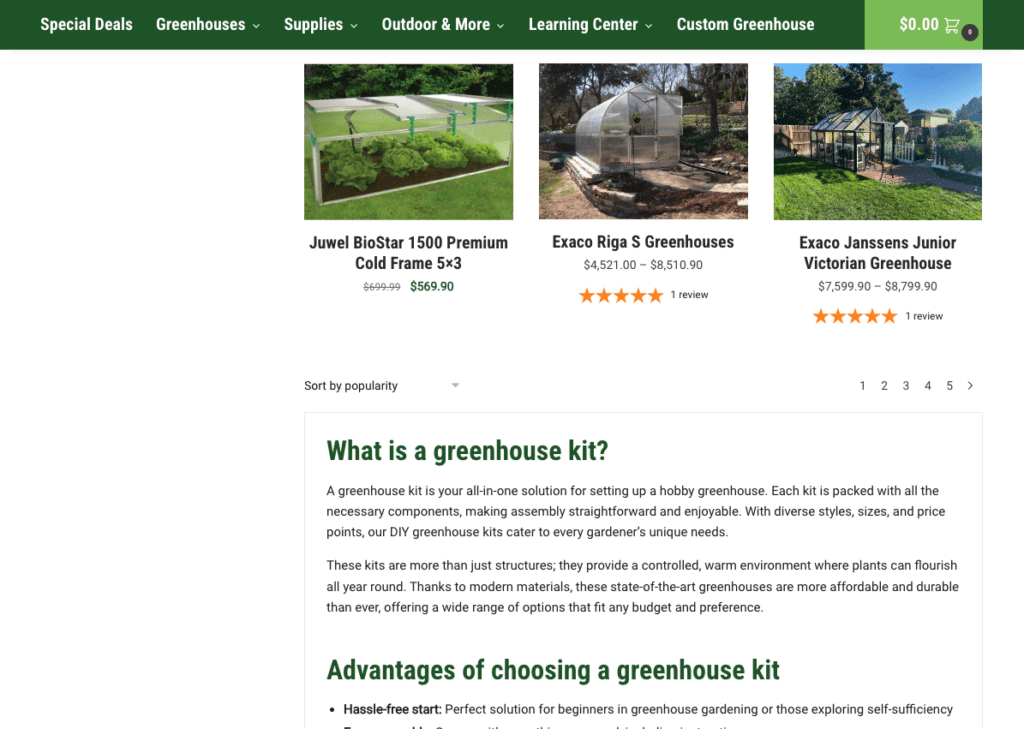
Task: Click the Janssens Junior Victorian star rating
Action: click(855, 317)
